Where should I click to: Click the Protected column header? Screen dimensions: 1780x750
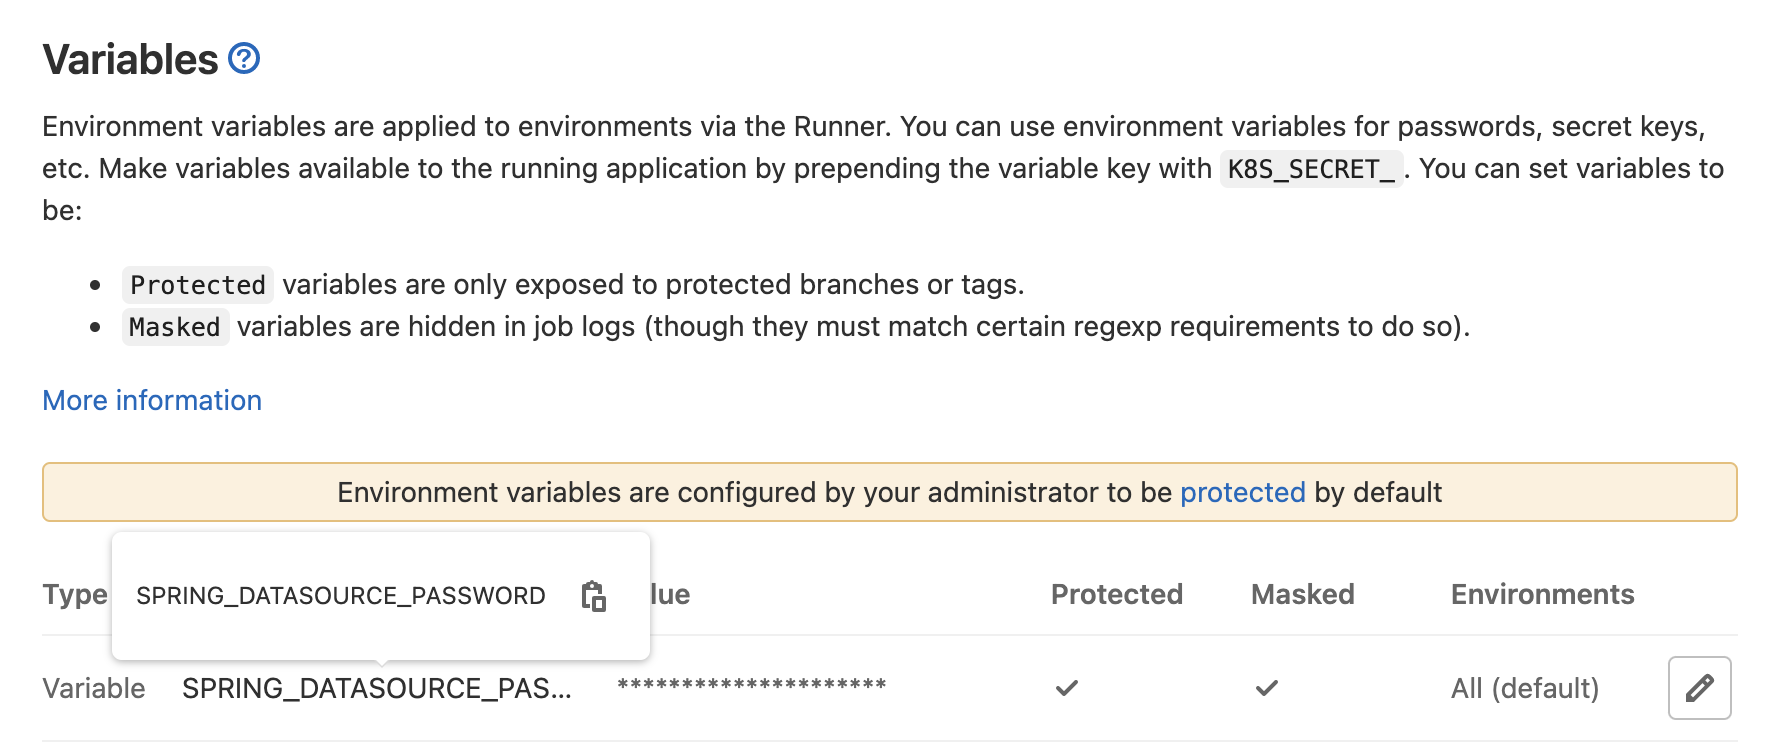pyautogui.click(x=1116, y=594)
